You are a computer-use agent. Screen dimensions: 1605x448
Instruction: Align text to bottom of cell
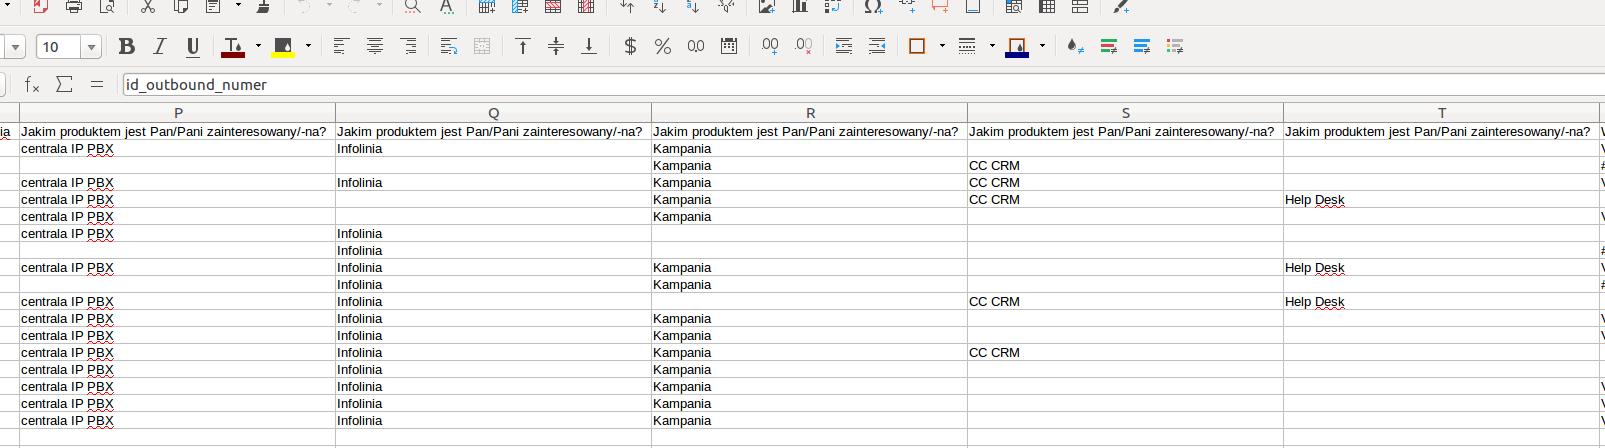[x=589, y=46]
